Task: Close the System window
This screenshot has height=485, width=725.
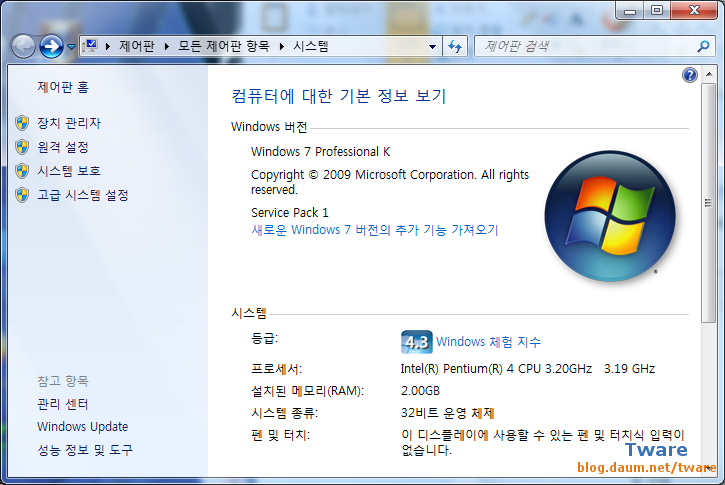Action: tap(694, 10)
